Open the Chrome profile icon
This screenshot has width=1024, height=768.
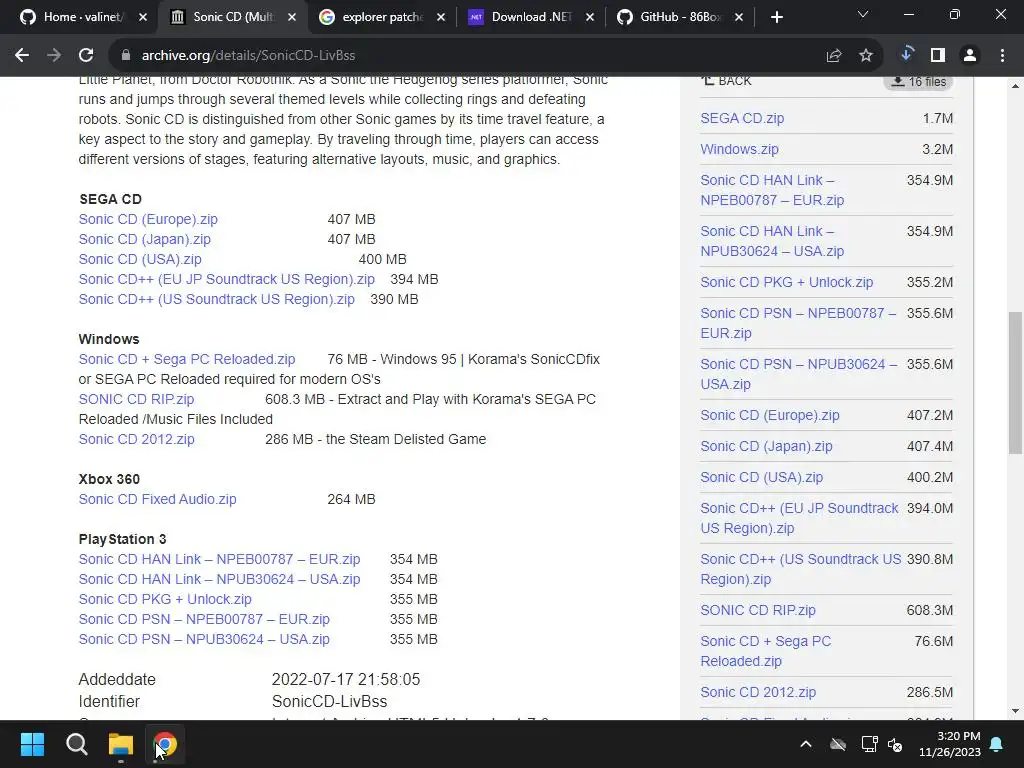click(x=970, y=56)
